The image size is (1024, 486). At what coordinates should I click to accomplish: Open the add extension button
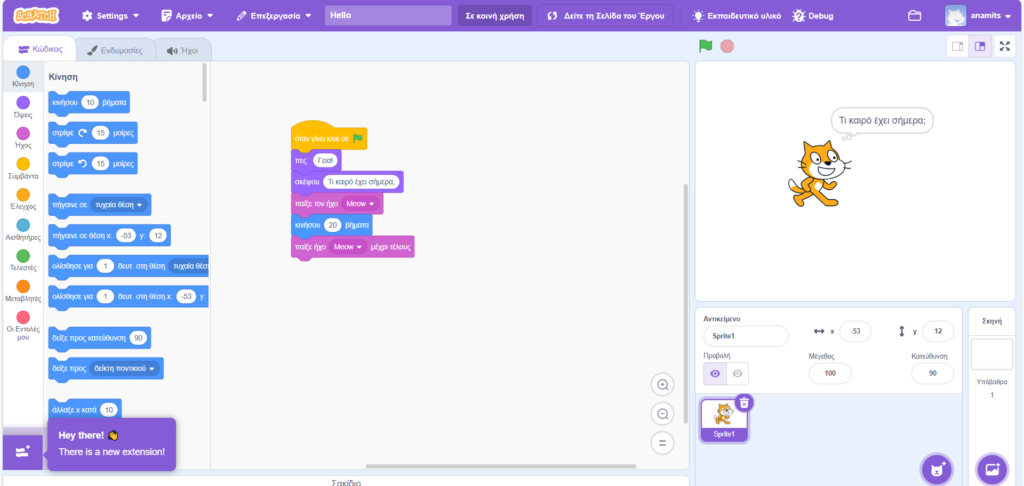click(x=22, y=451)
